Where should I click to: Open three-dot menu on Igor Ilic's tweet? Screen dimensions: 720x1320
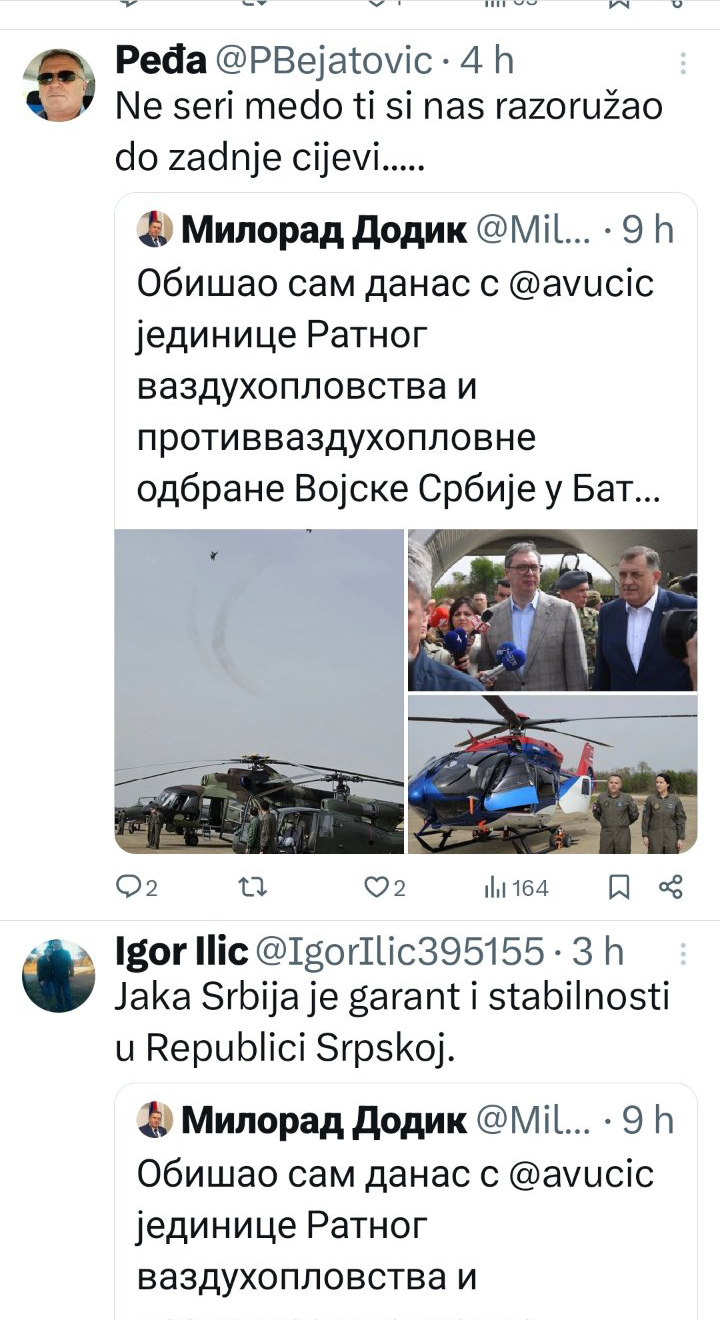[x=684, y=953]
